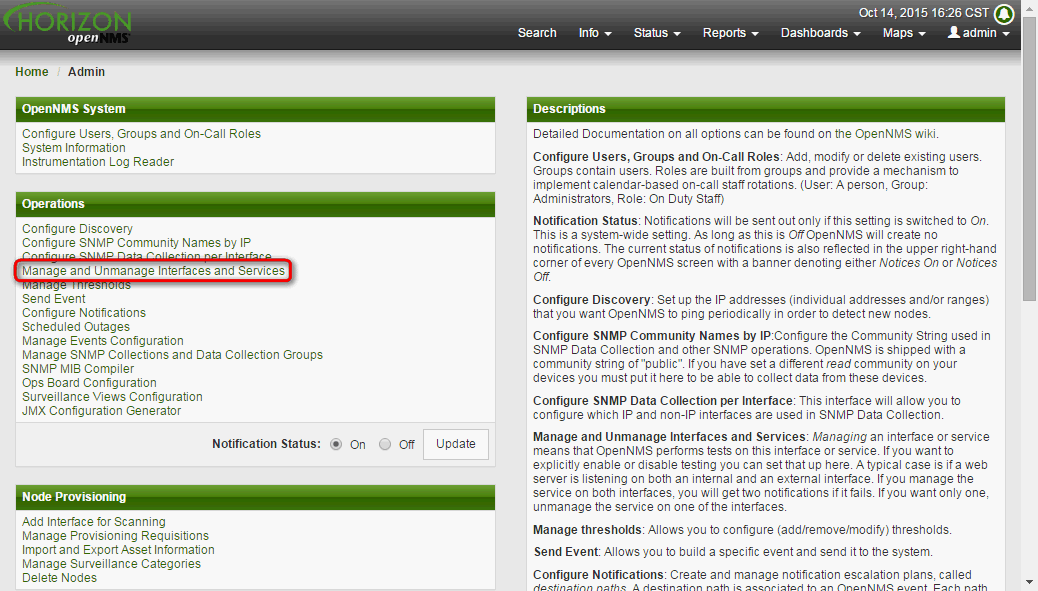
Task: Open JMX Configuration Generator
Action: point(101,410)
